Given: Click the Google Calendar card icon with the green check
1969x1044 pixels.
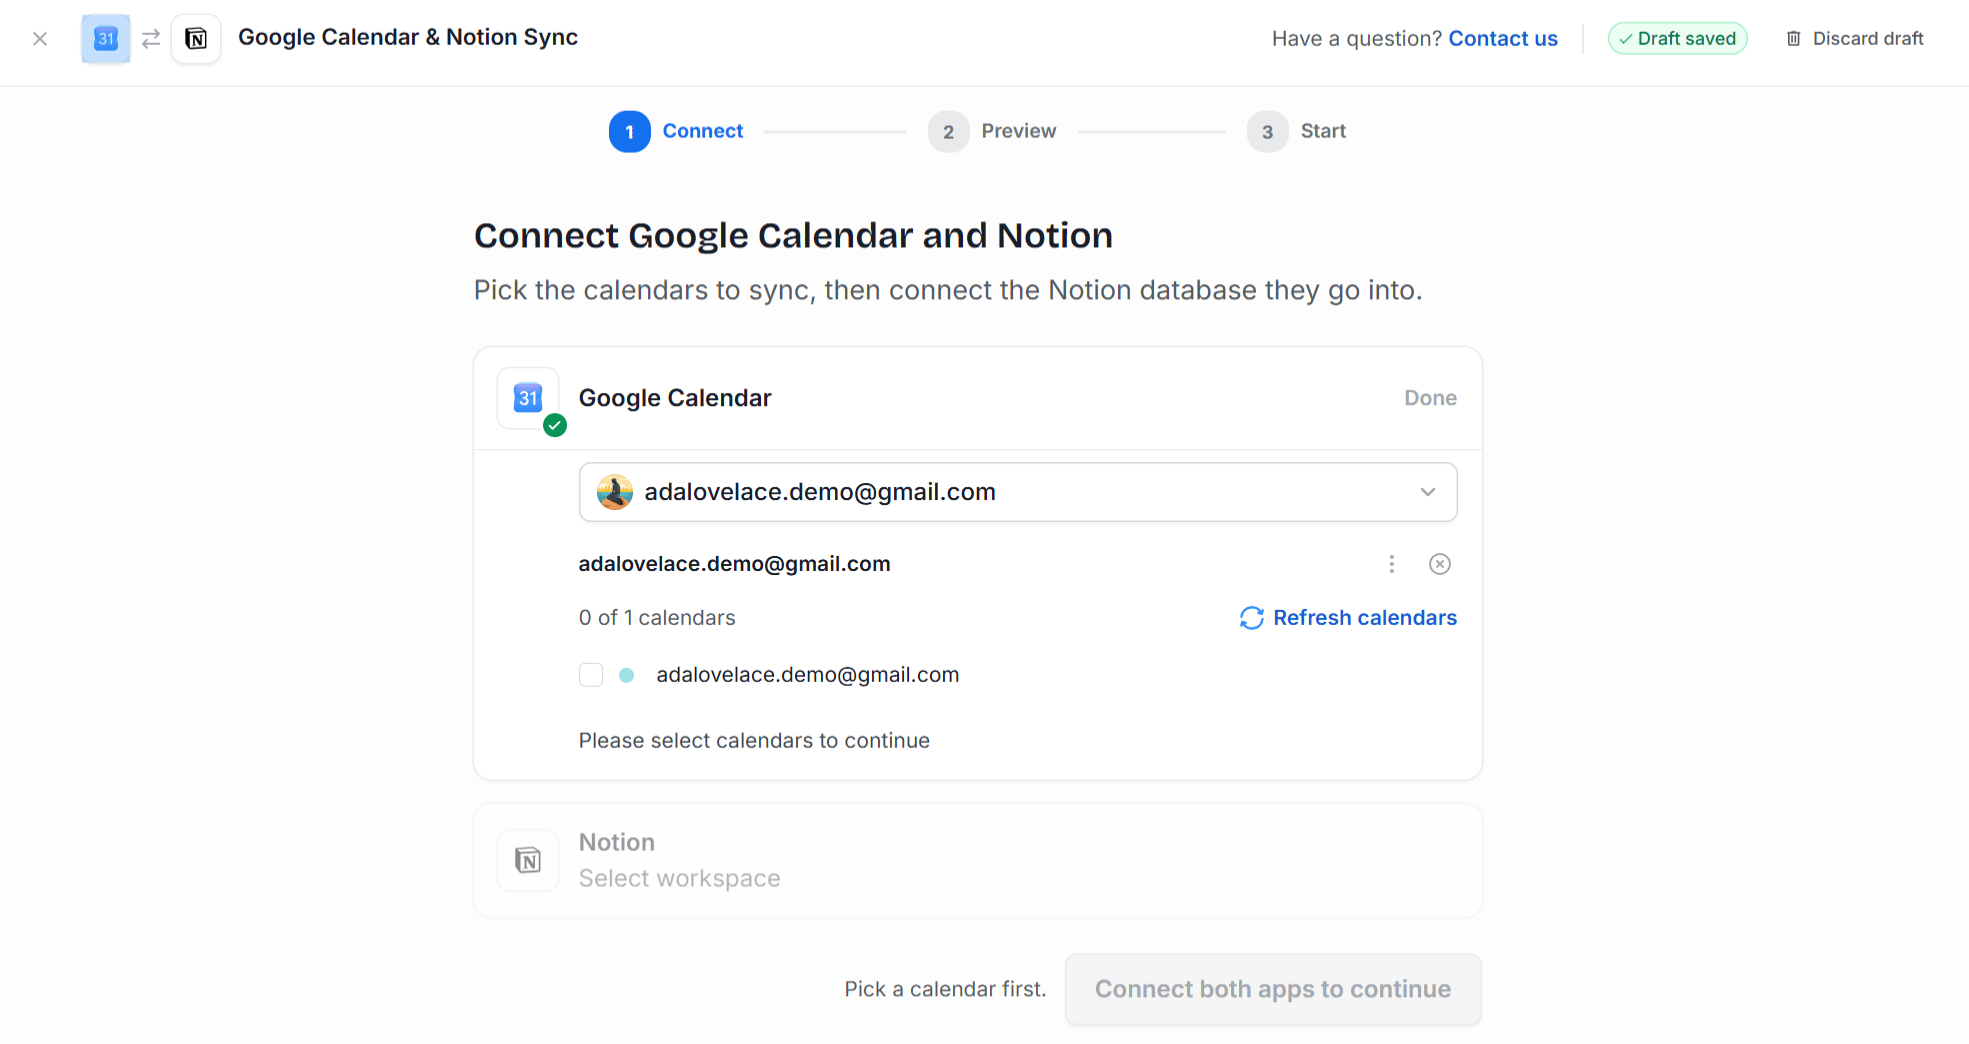Looking at the screenshot, I should (x=528, y=398).
